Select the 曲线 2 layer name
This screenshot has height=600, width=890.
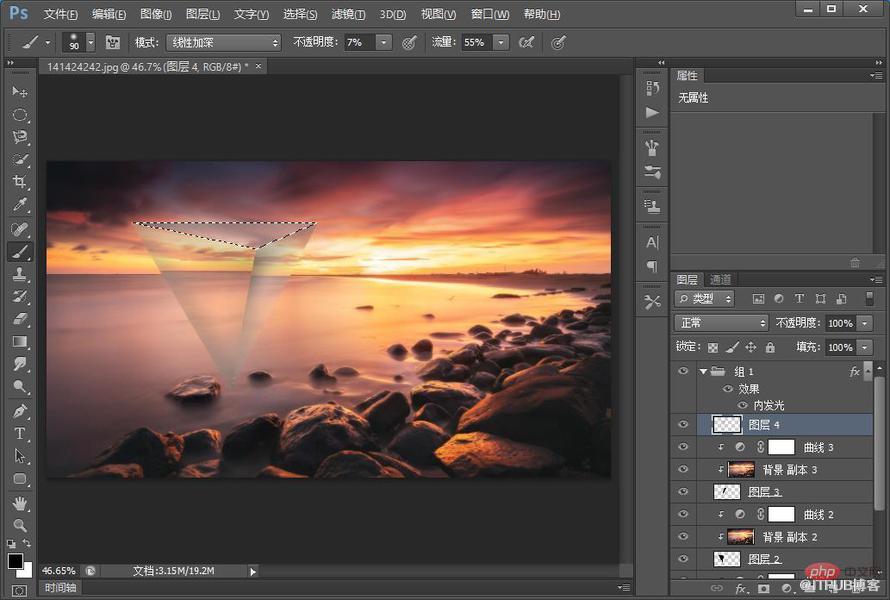818,515
